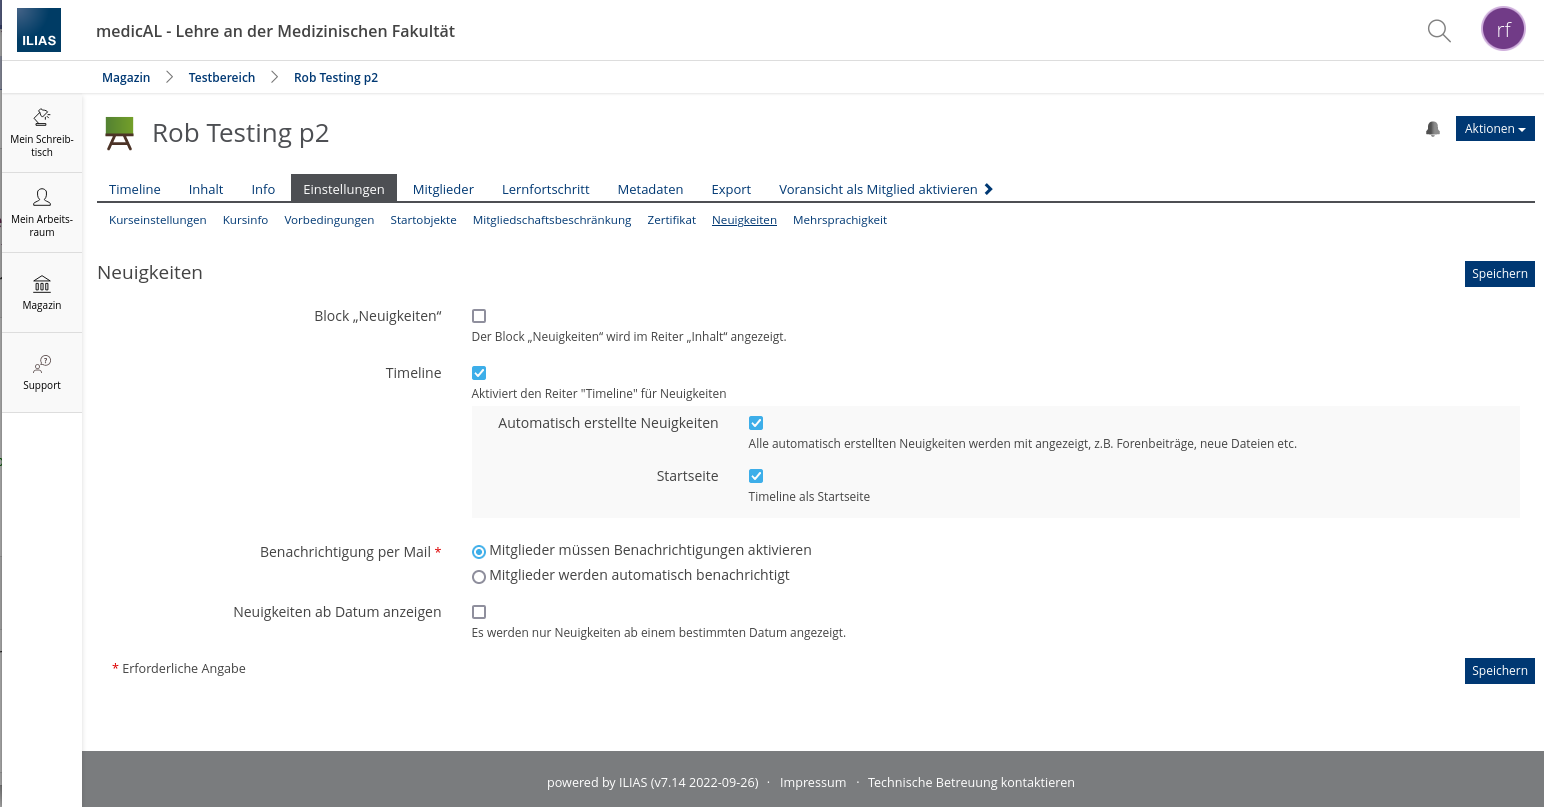This screenshot has width=1544, height=807.
Task: Enable the Block „Neuigkeiten" checkbox
Action: 479,316
